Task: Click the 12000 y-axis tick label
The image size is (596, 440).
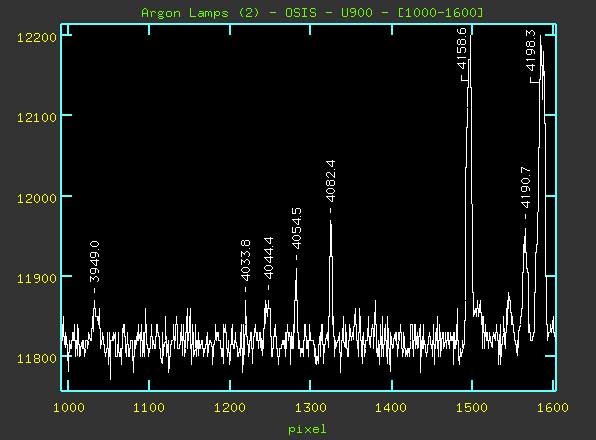Action: point(36,198)
